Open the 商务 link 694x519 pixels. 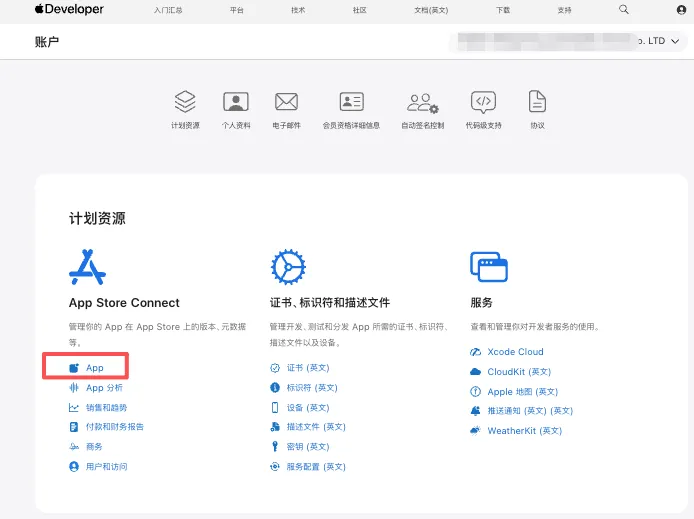tap(94, 446)
